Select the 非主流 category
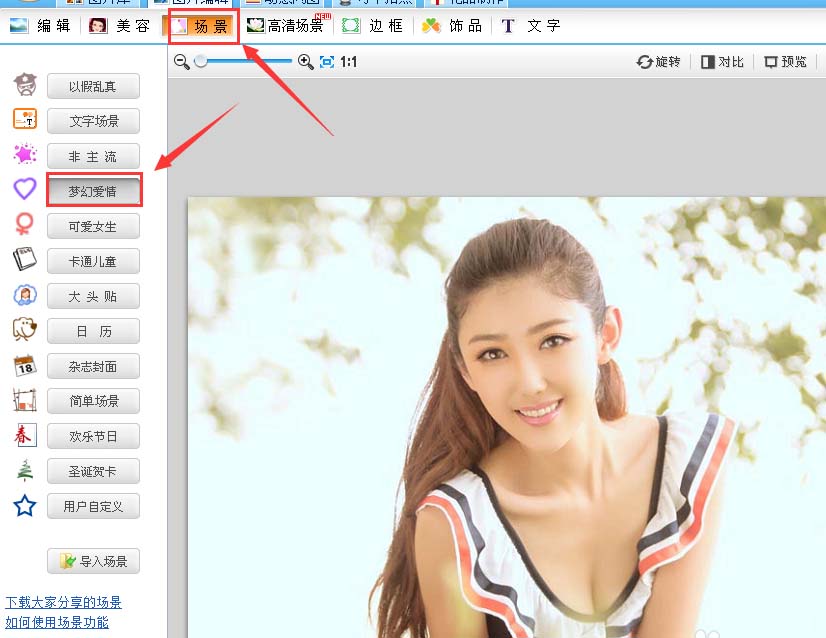This screenshot has width=826, height=638. pyautogui.click(x=93, y=156)
